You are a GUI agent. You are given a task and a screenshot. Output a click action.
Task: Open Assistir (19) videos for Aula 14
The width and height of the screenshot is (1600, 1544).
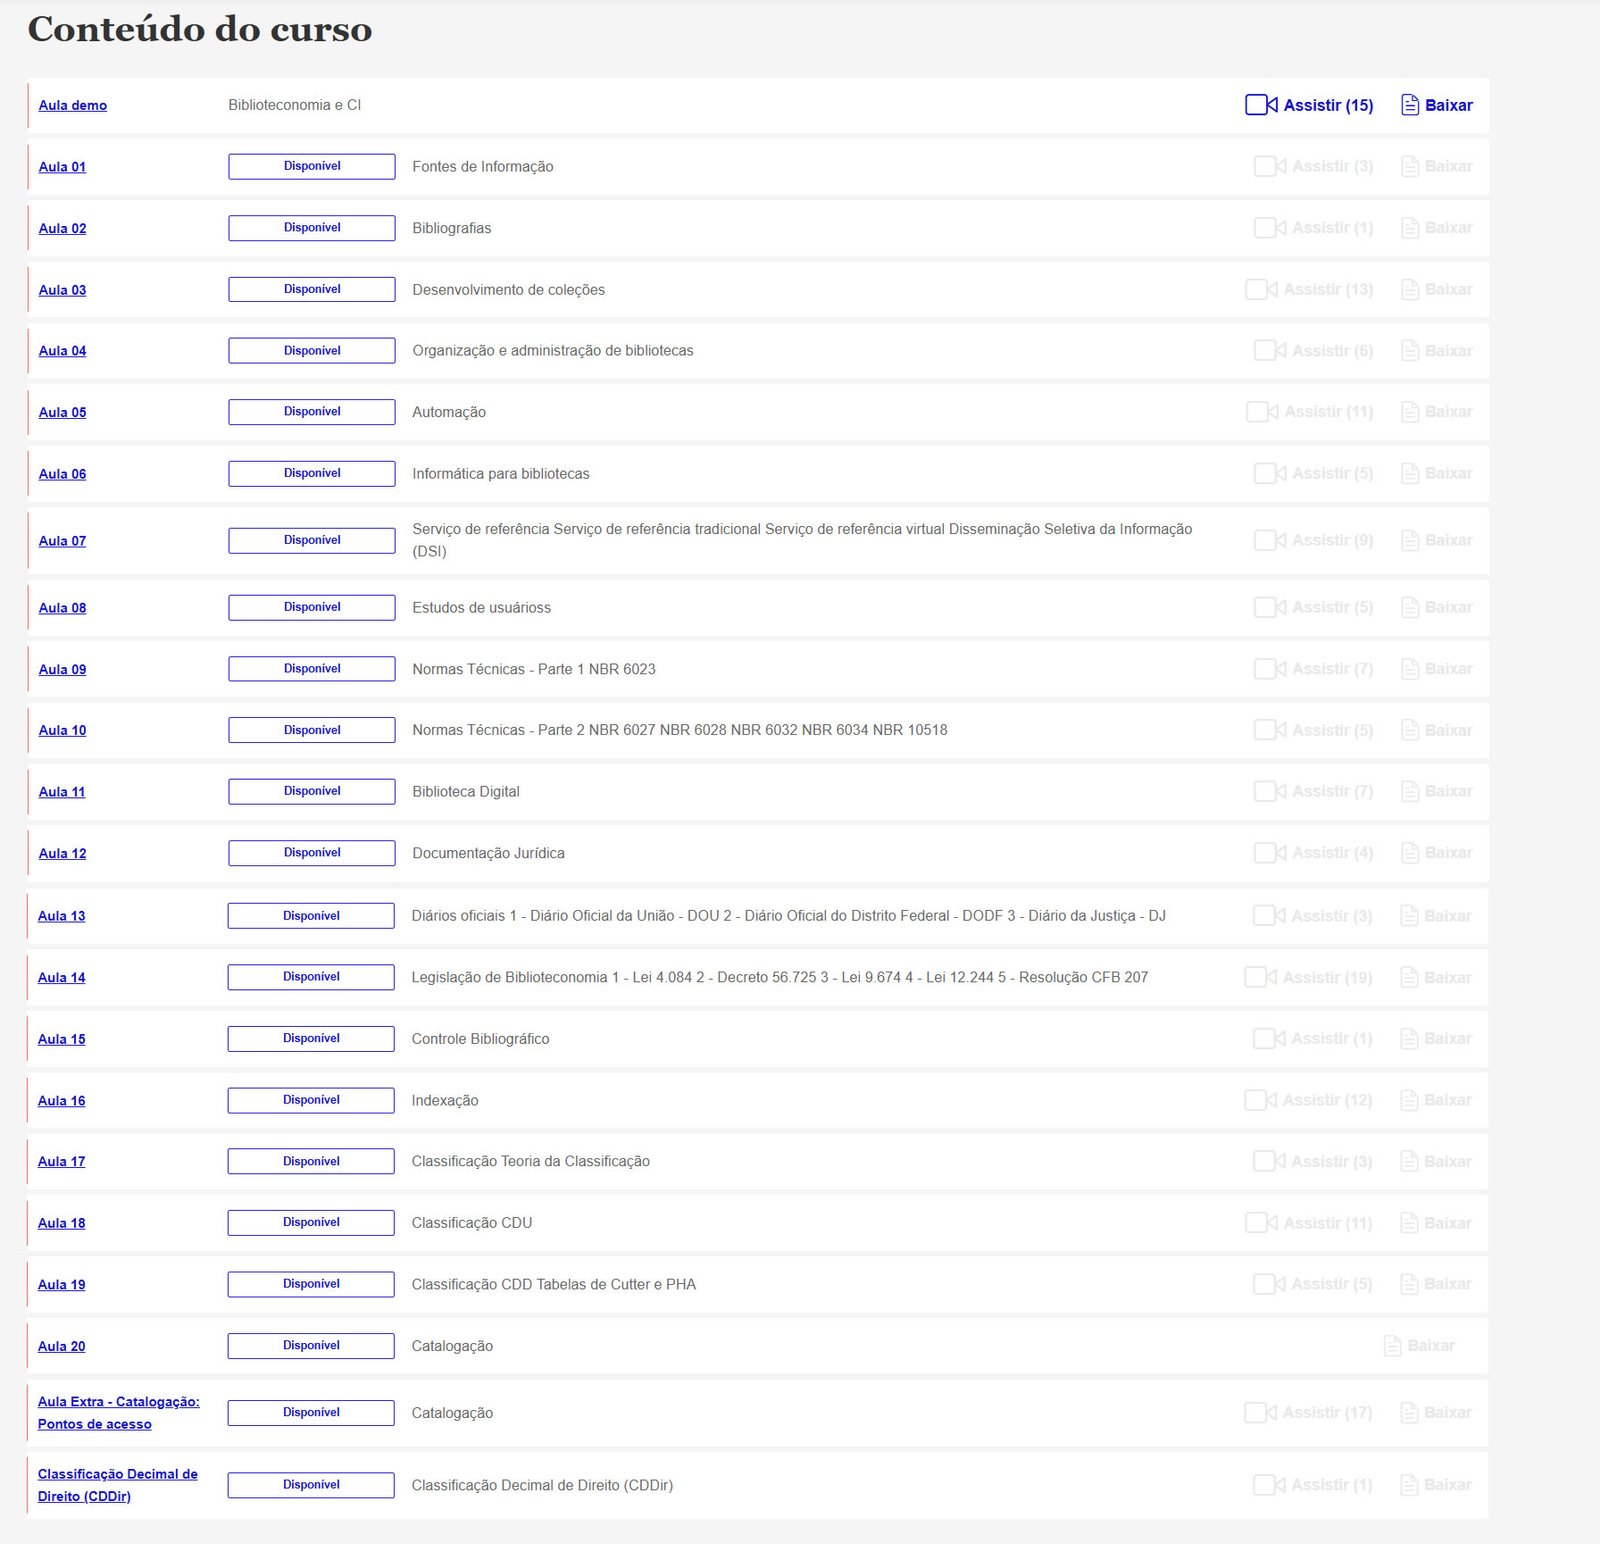[x=1260, y=977]
